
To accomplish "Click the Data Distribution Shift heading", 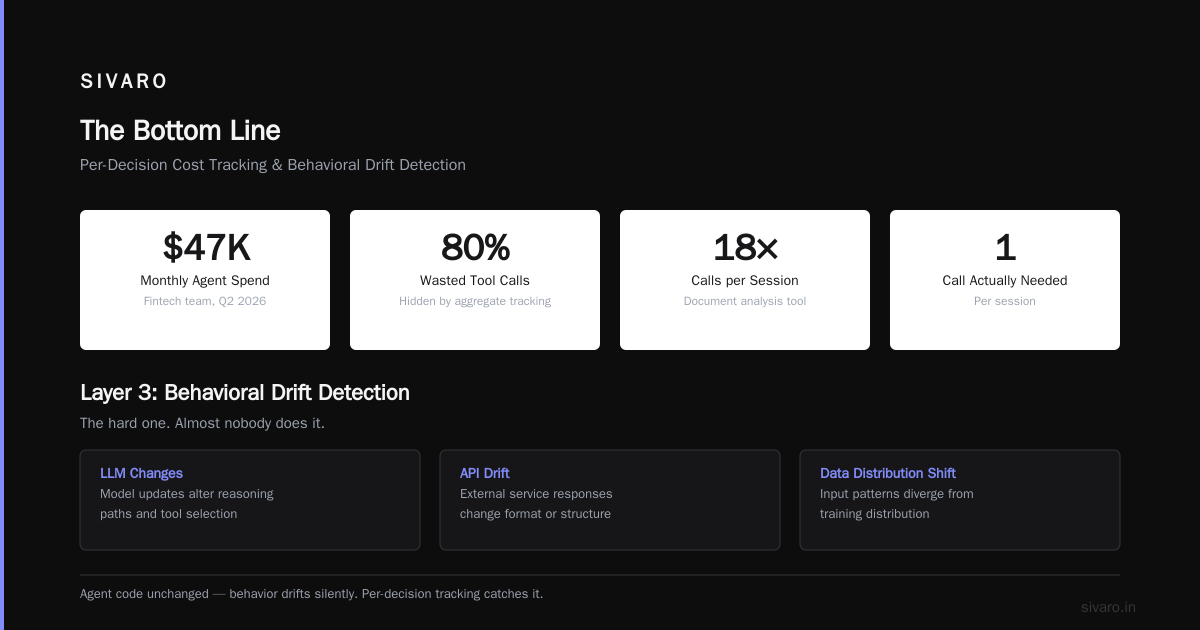I will pyautogui.click(x=888, y=473).
